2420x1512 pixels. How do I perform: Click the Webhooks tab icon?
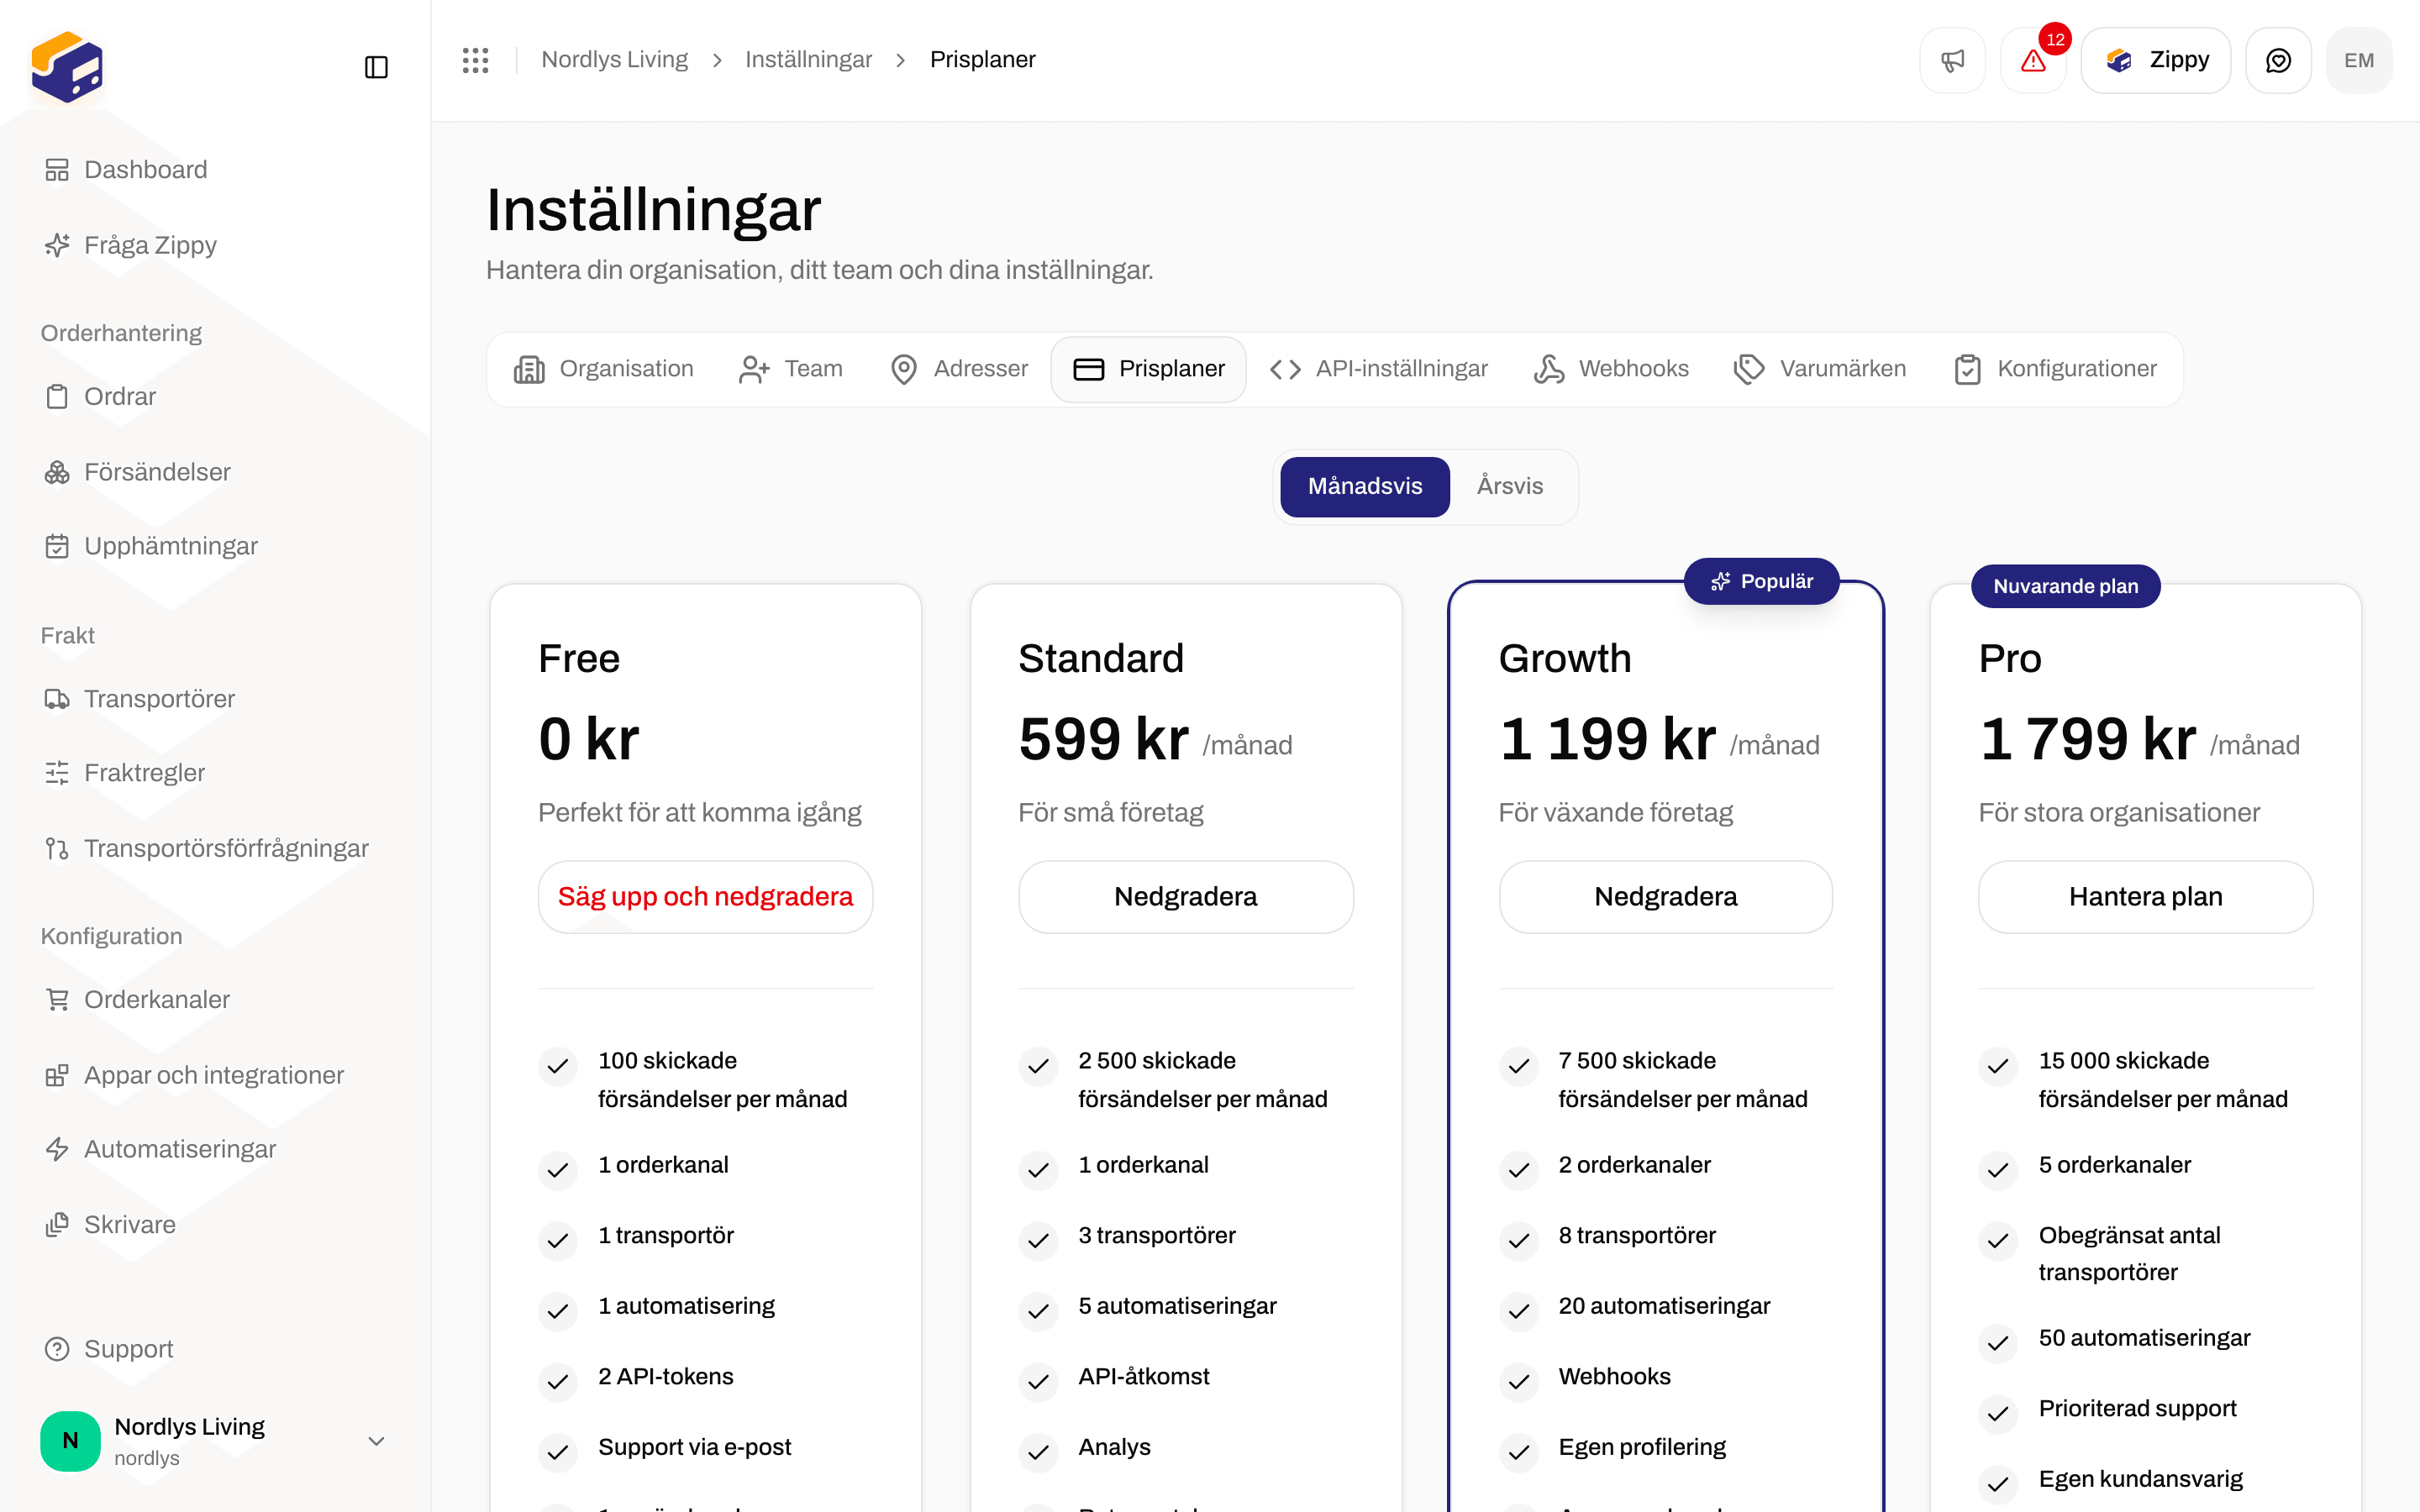1549,369
